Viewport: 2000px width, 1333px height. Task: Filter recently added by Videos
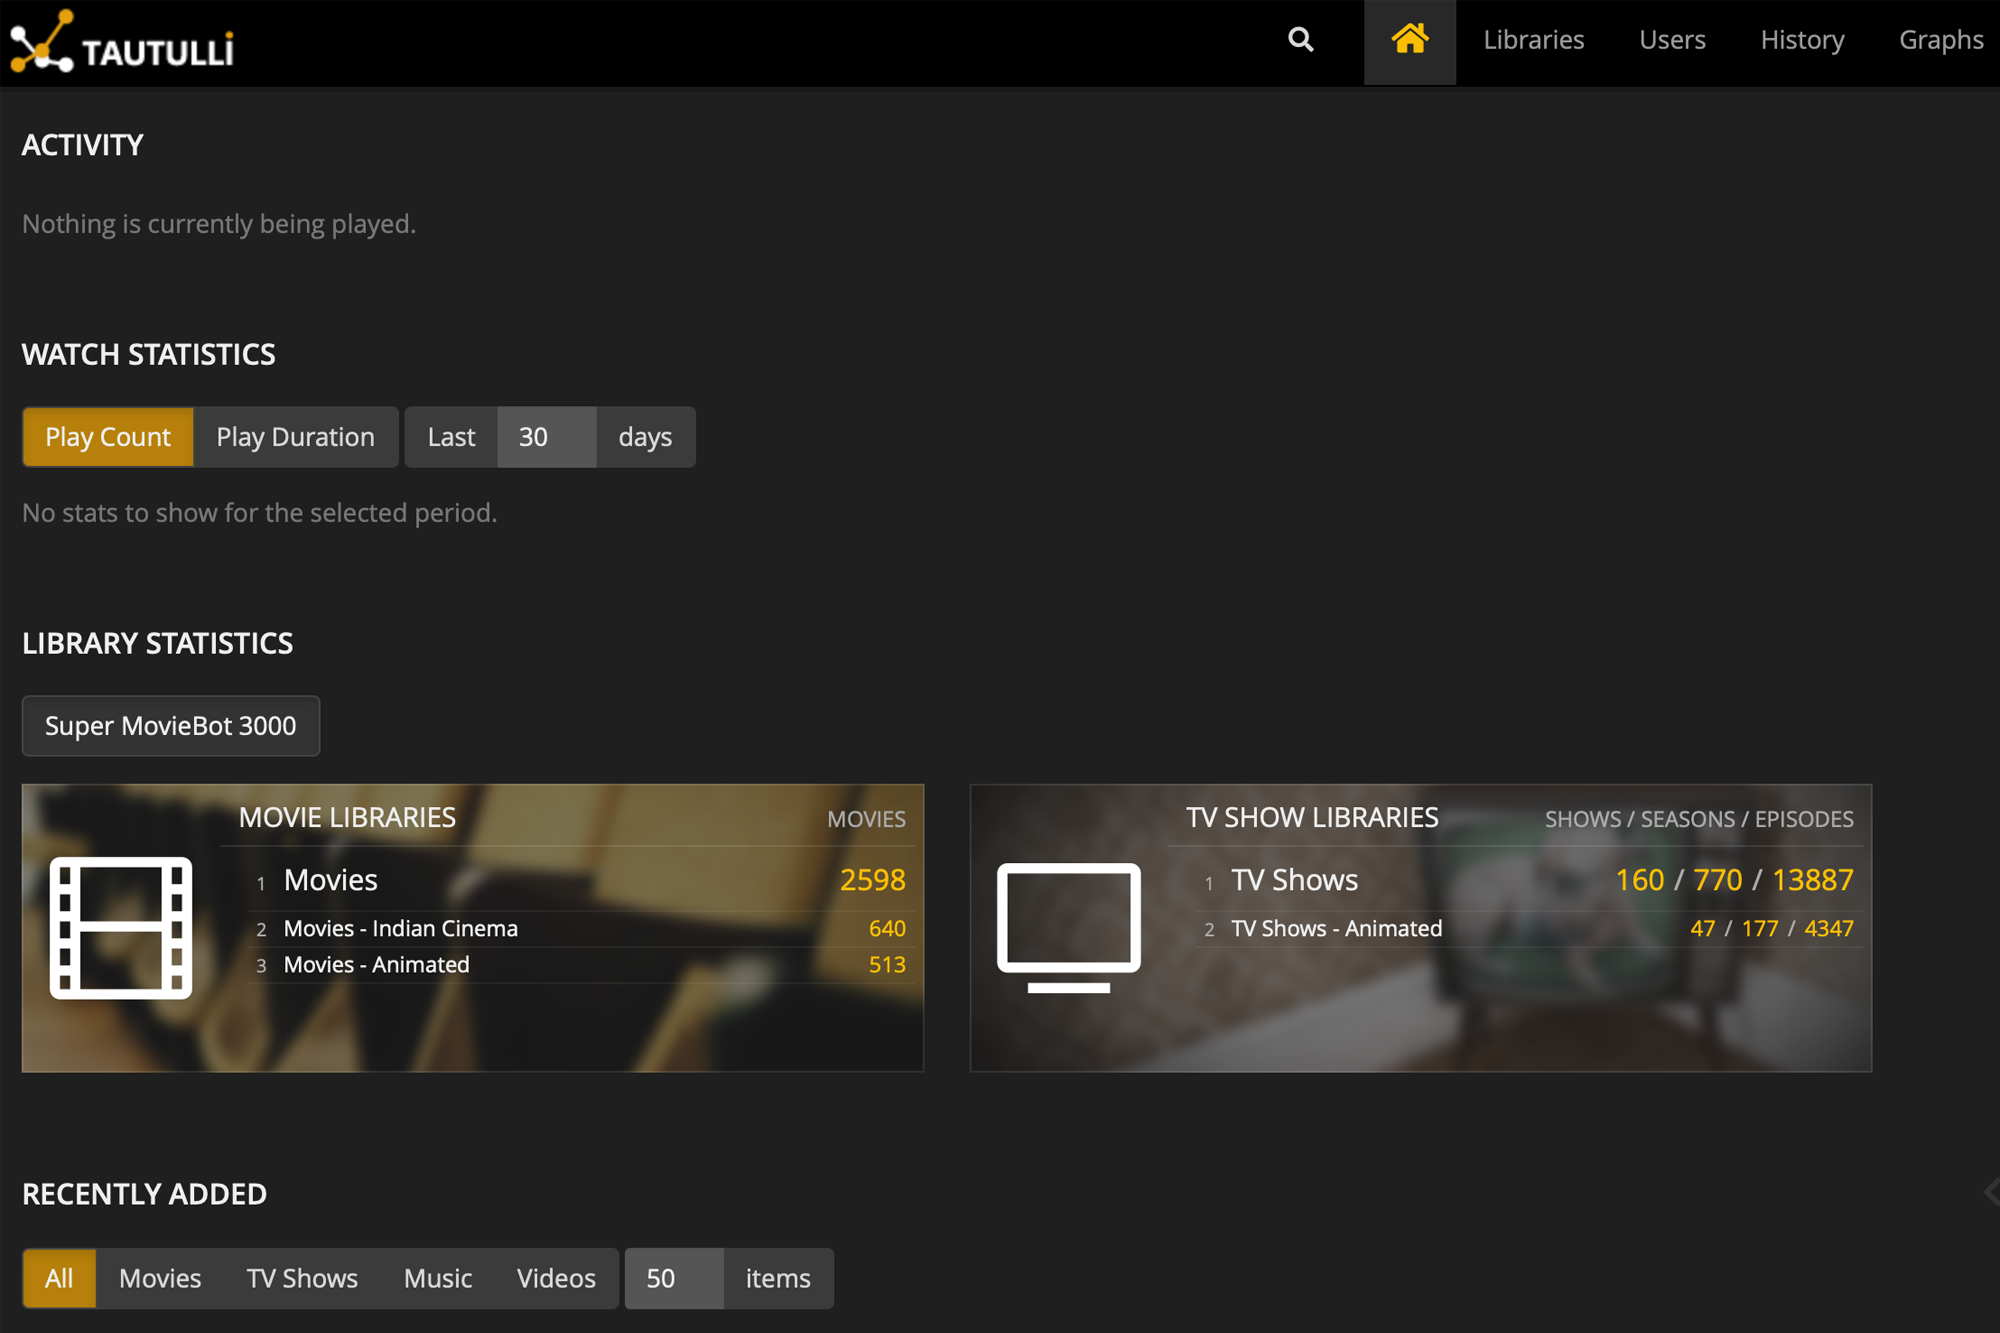(x=556, y=1278)
